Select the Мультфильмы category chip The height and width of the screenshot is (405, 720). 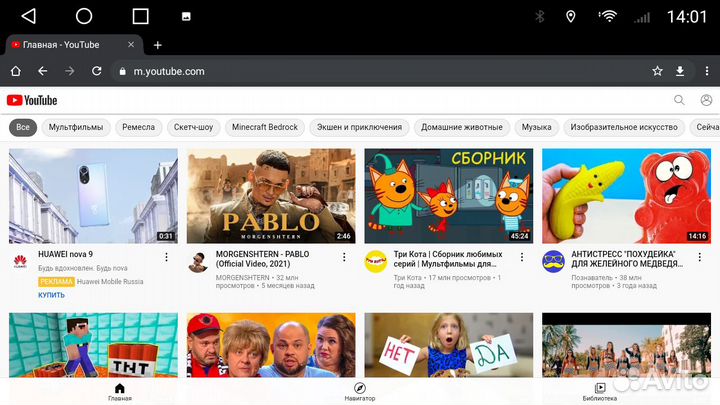76,127
